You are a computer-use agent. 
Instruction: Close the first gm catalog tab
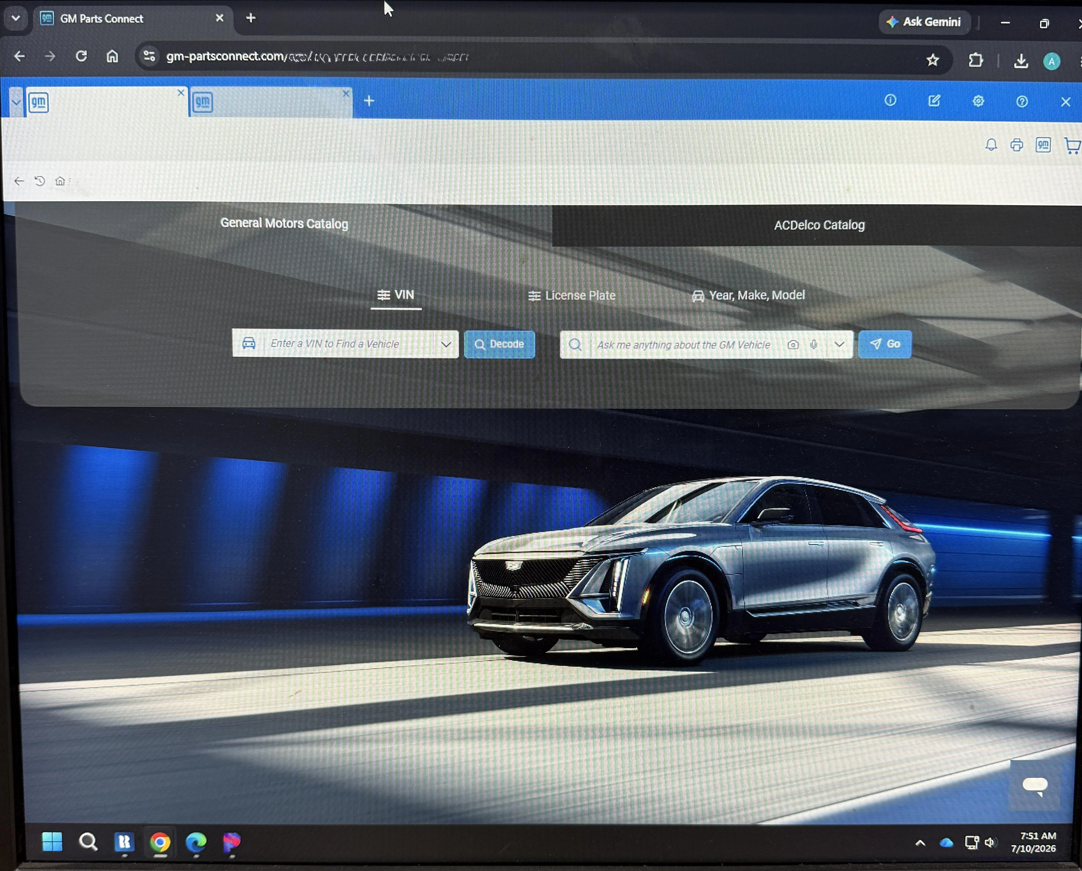(181, 92)
